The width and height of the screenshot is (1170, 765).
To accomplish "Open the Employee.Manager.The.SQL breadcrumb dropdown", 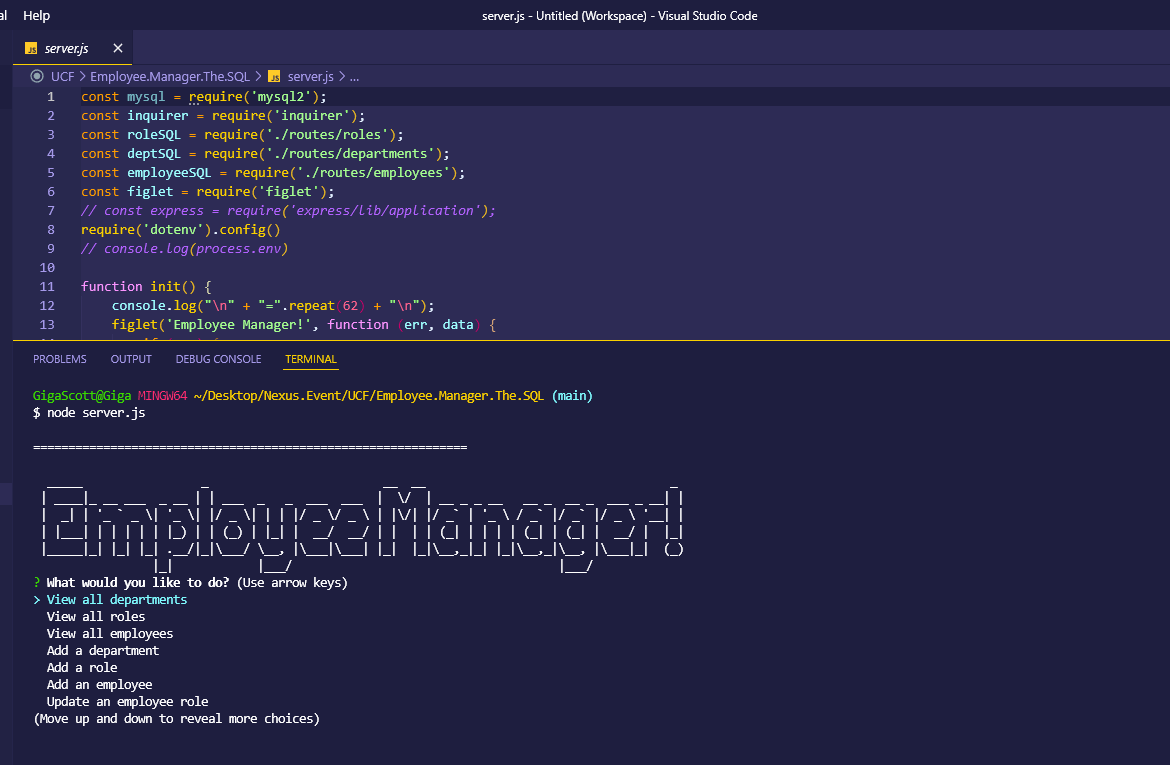I will click(x=169, y=76).
